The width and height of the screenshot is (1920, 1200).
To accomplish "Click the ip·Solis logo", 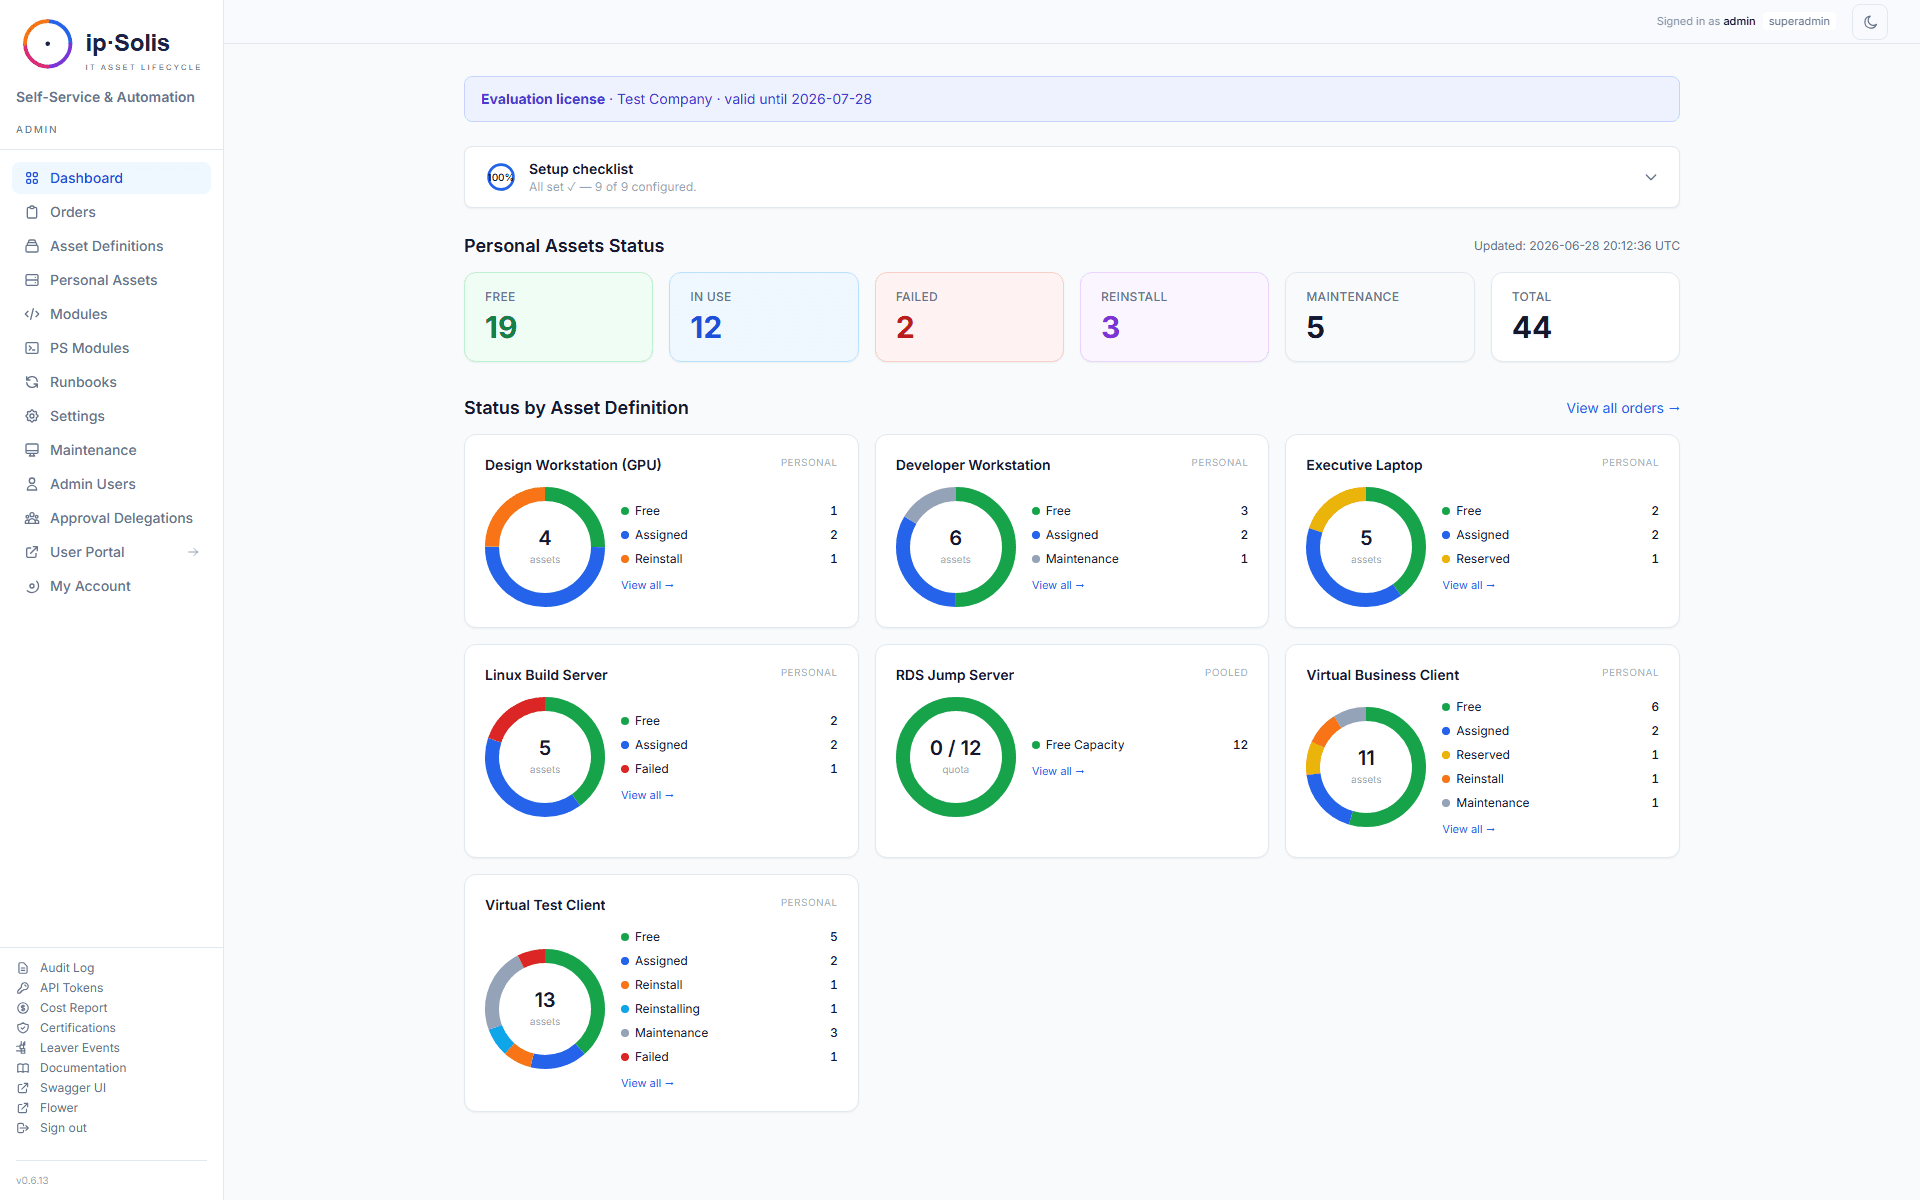I will click(x=111, y=45).
